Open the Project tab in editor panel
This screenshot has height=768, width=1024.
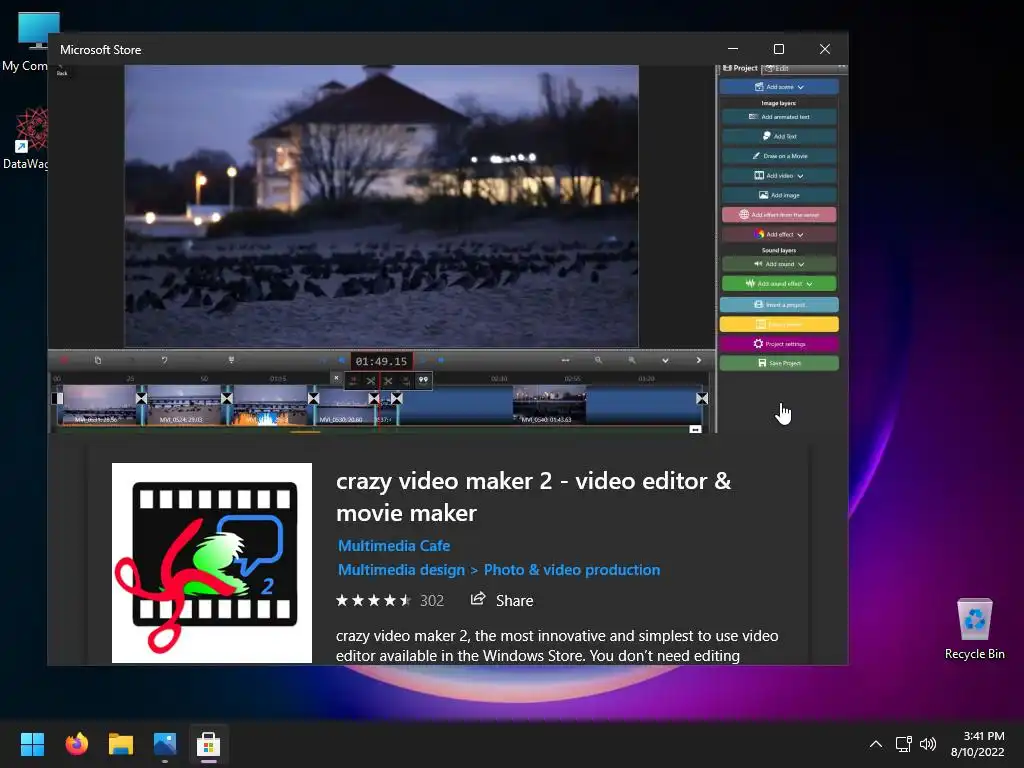click(x=740, y=68)
